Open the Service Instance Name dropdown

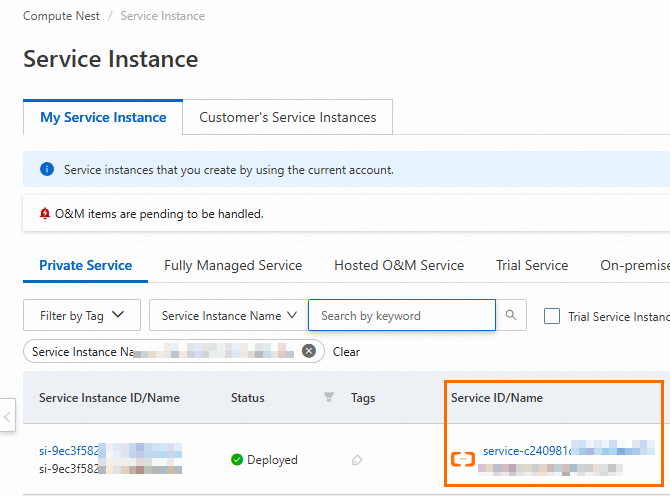[229, 316]
